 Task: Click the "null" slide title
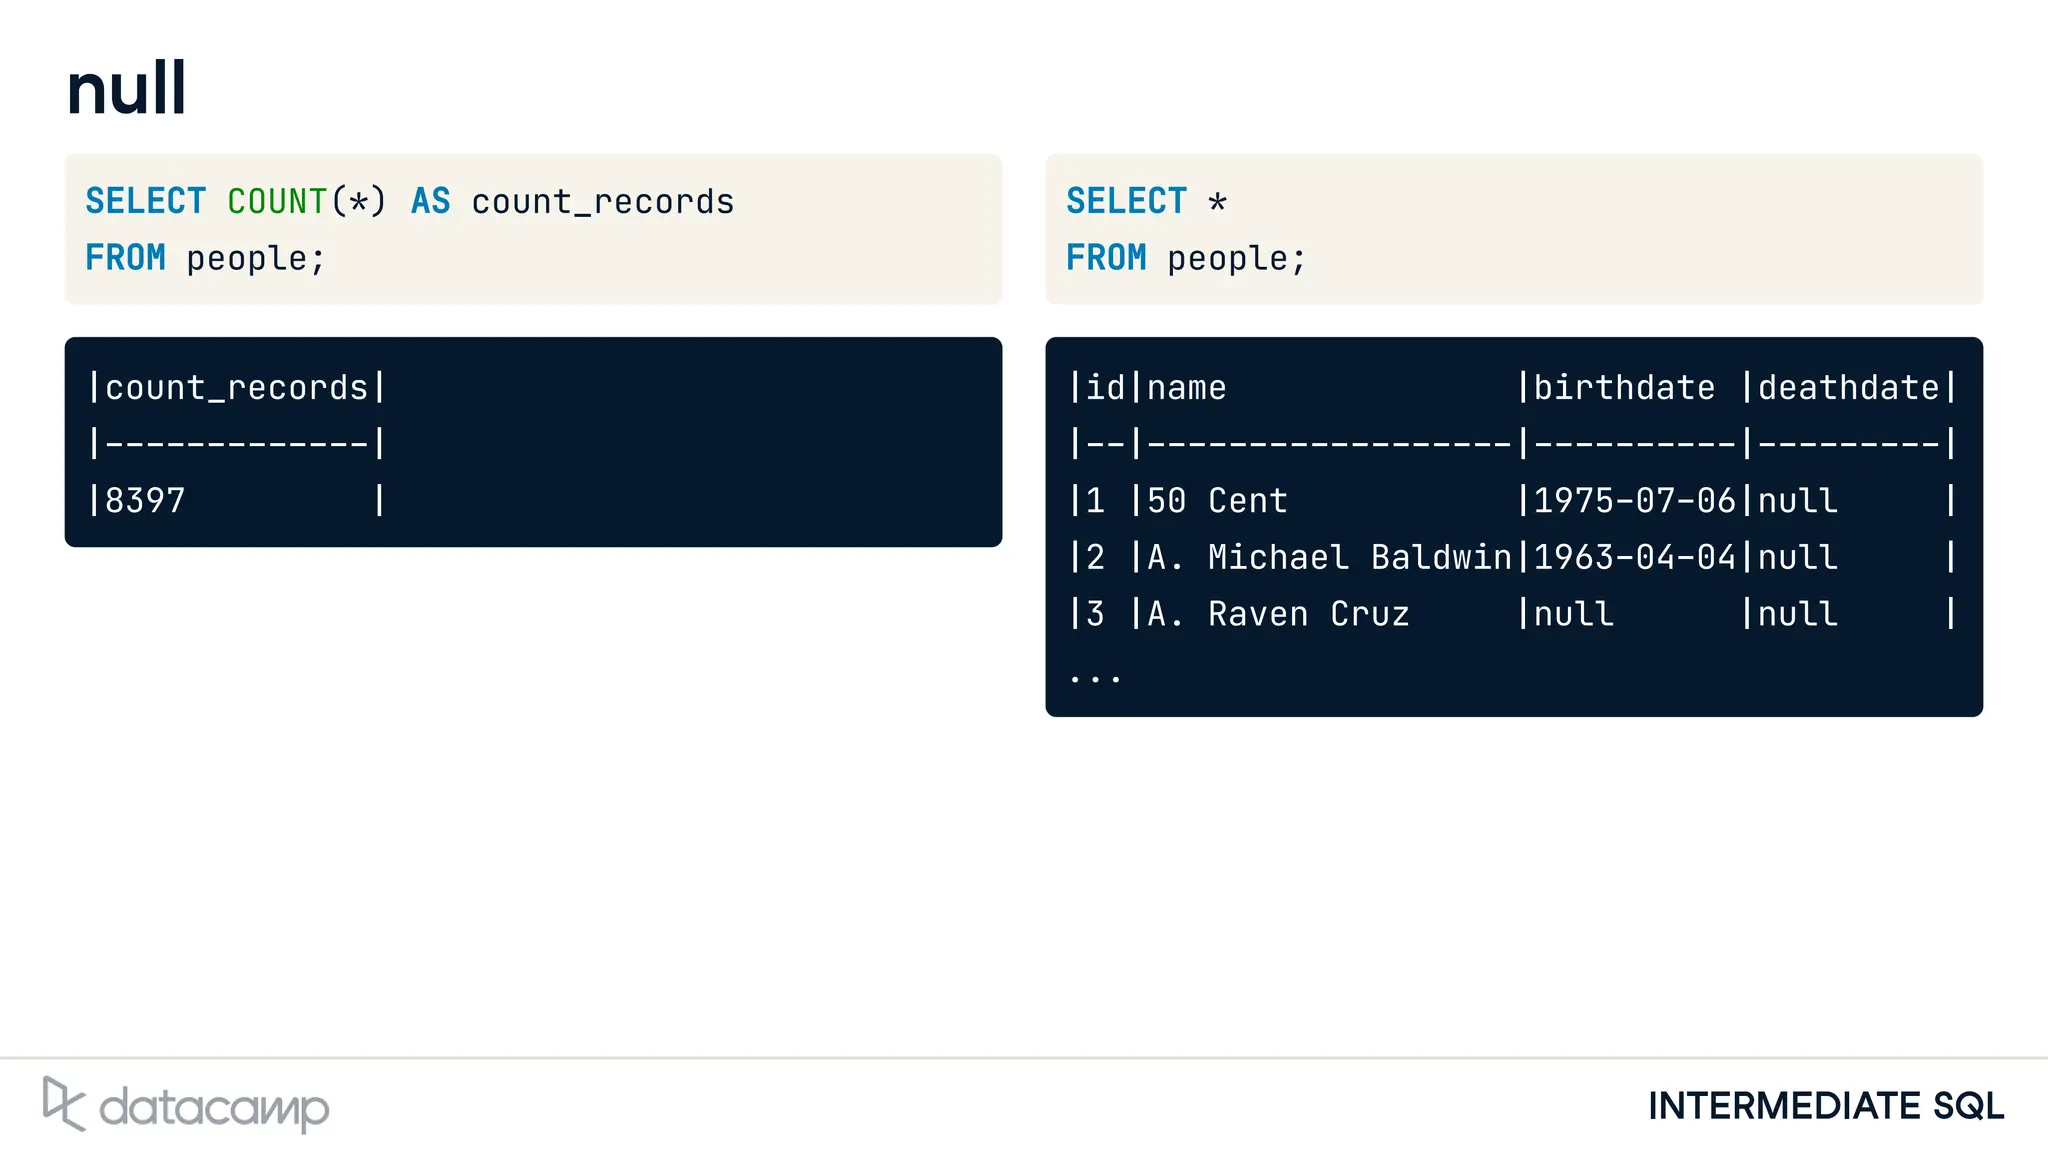[x=126, y=89]
